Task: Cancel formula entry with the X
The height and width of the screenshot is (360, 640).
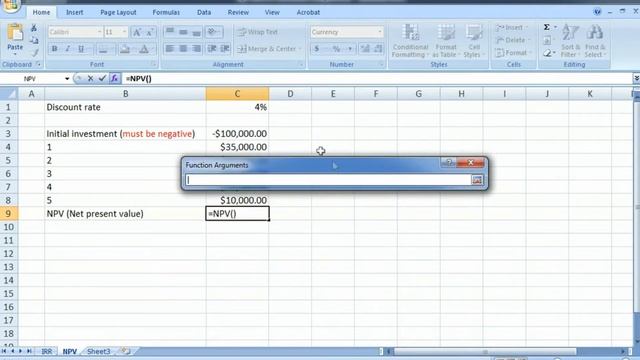Action: (x=90, y=78)
